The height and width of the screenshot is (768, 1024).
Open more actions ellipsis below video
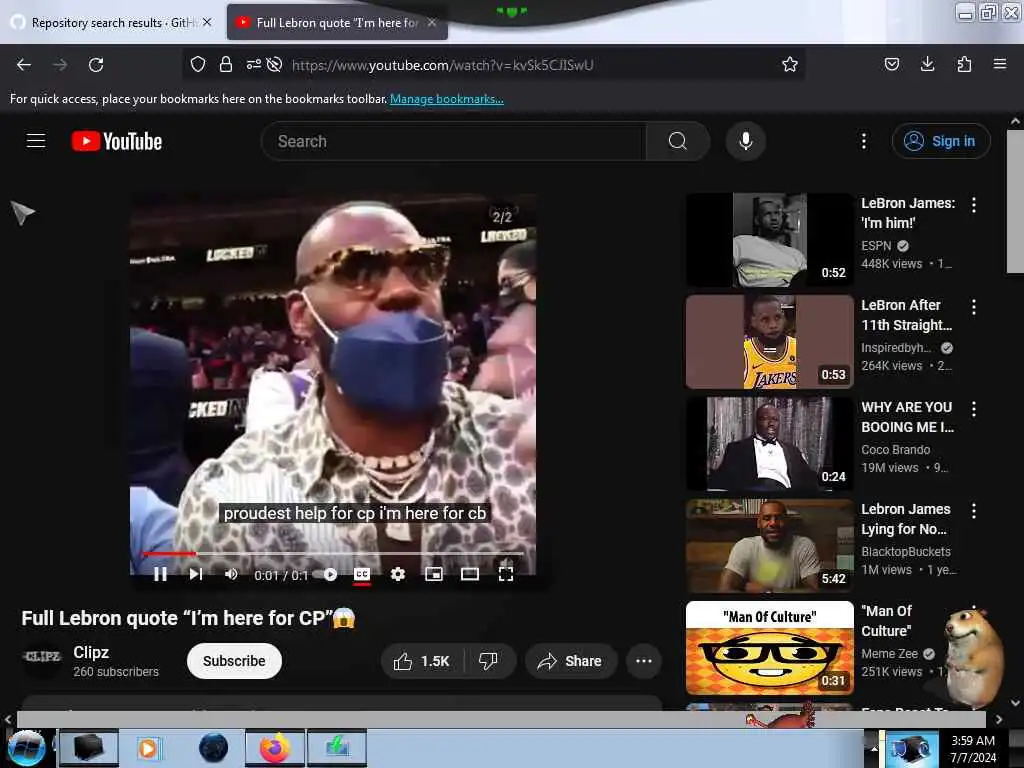644,661
